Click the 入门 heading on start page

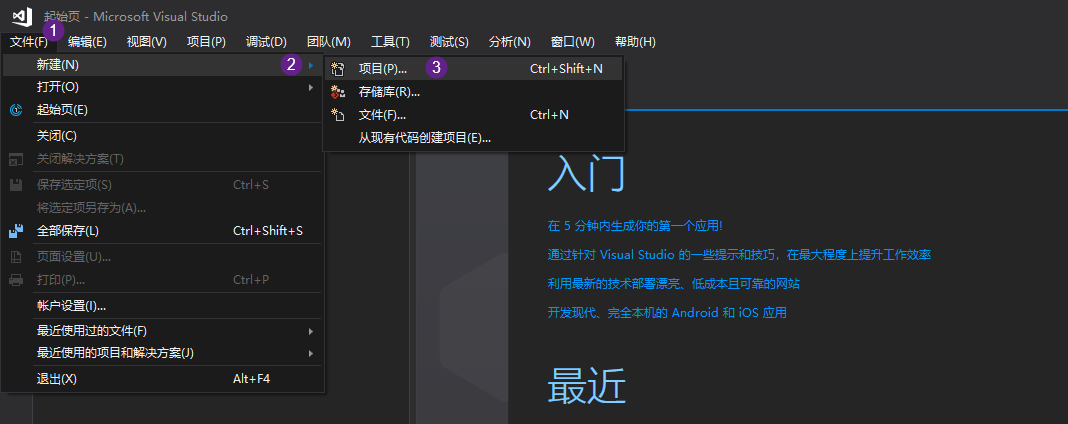pyautogui.click(x=586, y=174)
